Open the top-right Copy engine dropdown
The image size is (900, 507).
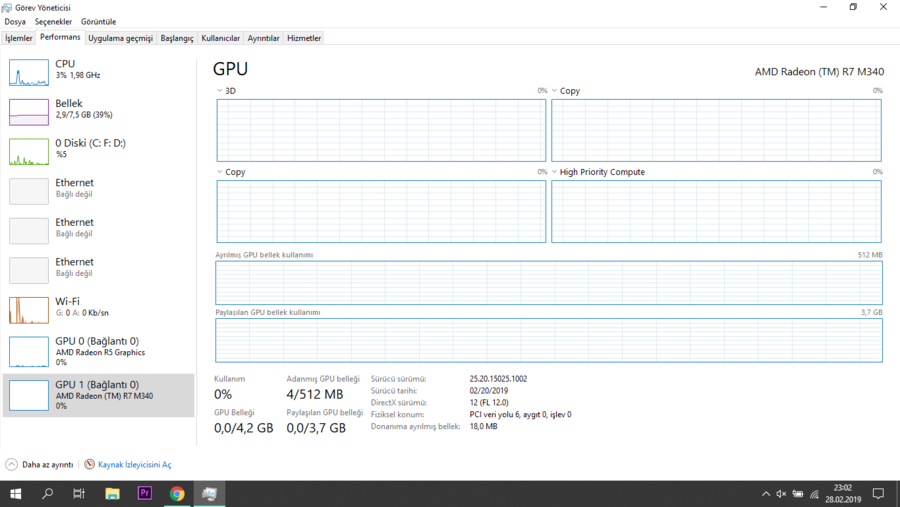554,91
